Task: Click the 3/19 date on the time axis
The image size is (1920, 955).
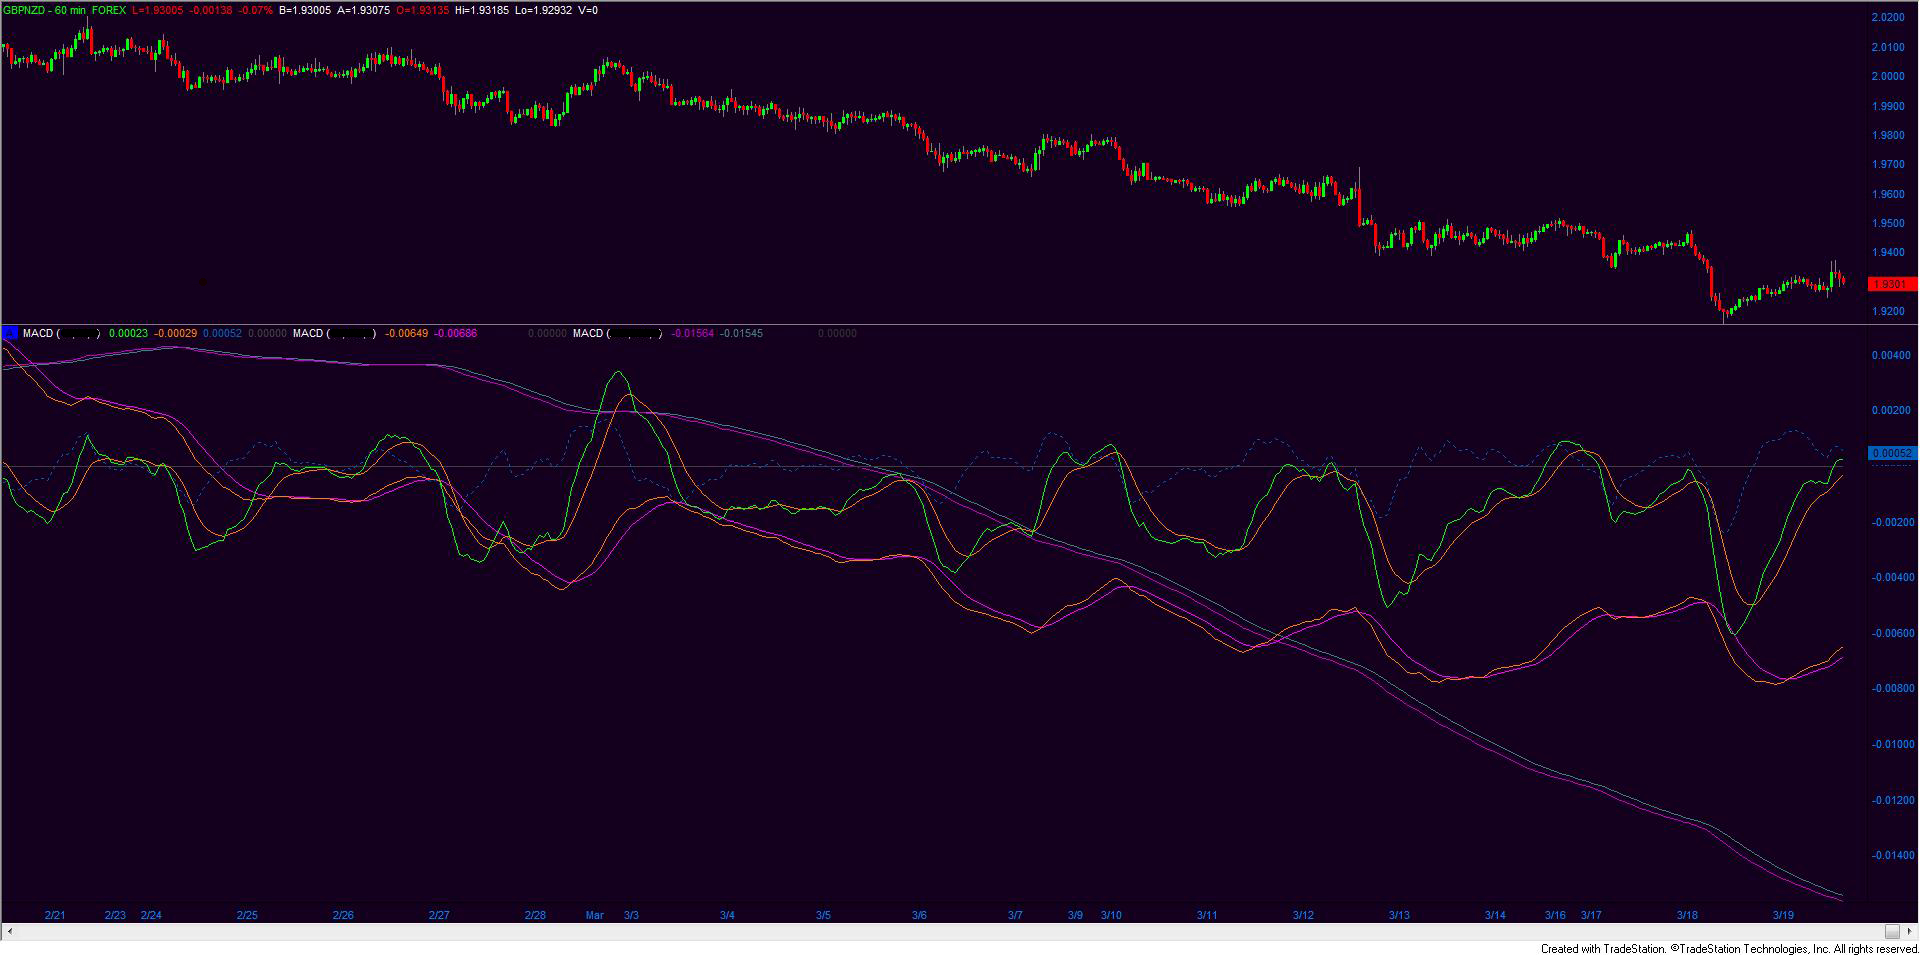Action: pyautogui.click(x=1783, y=915)
